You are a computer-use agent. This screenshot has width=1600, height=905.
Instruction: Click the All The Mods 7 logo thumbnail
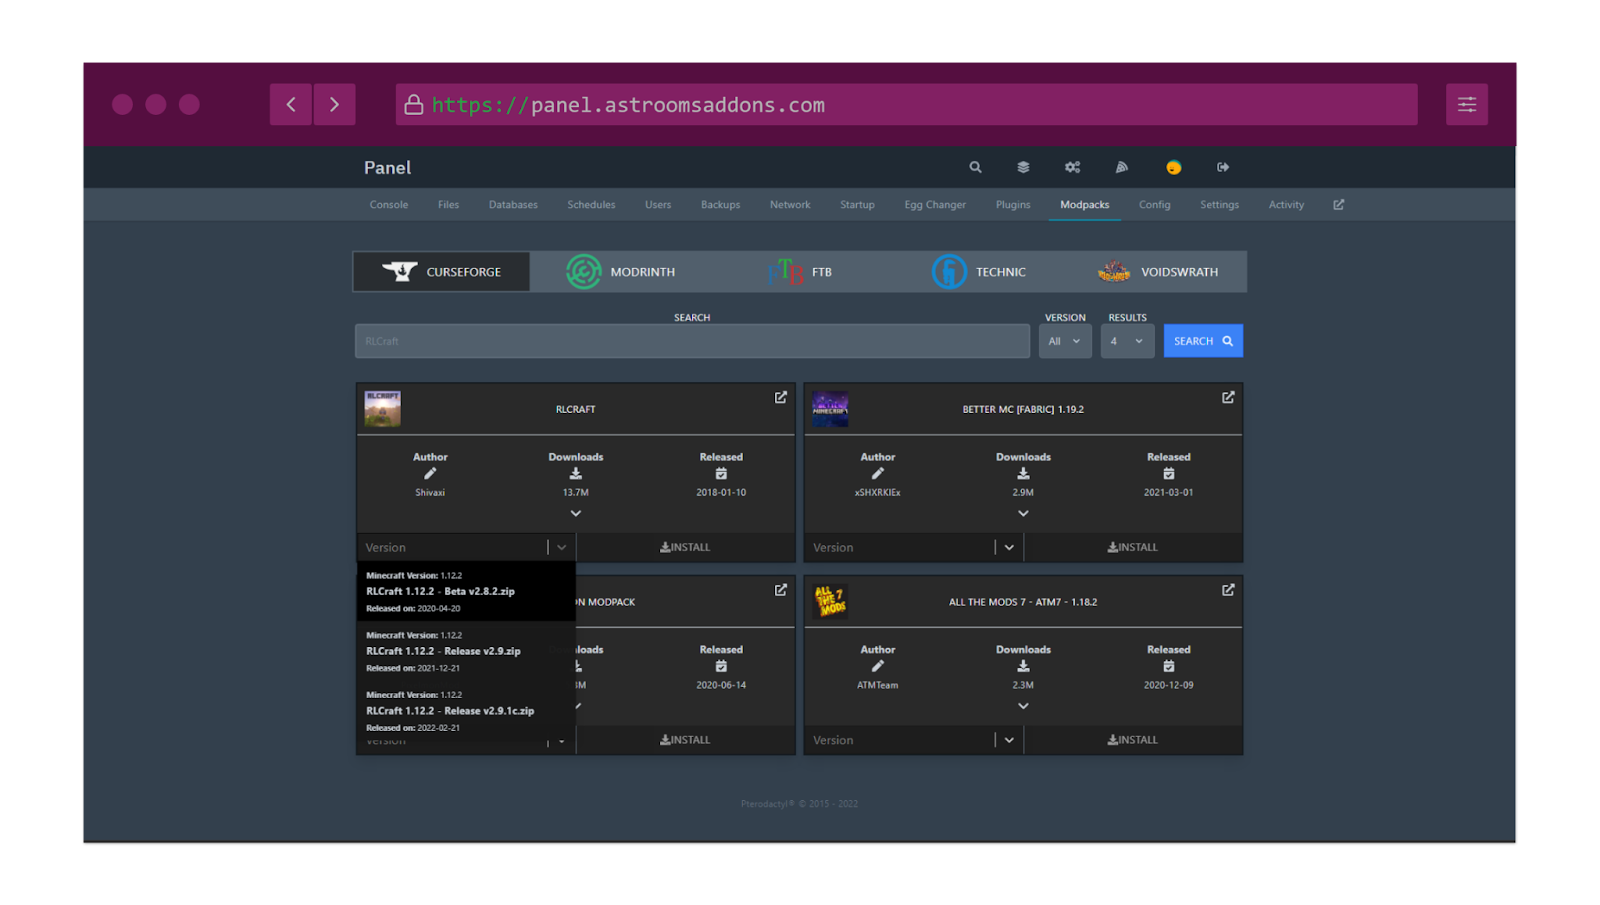[830, 602]
